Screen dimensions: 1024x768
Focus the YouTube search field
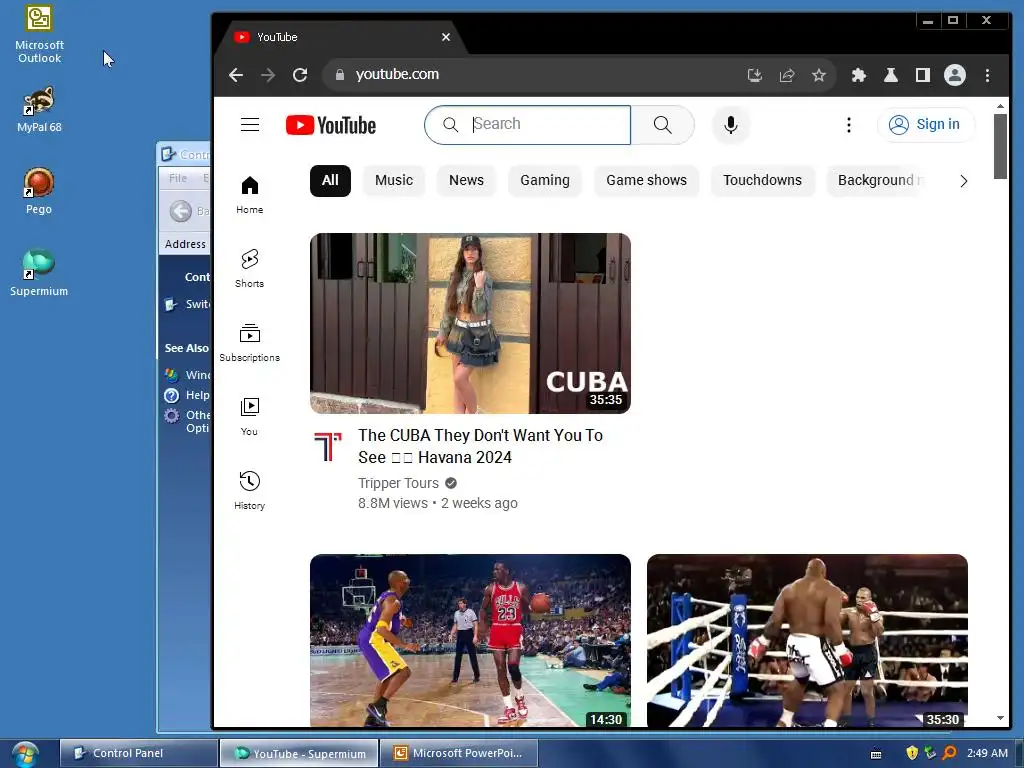[528, 125]
